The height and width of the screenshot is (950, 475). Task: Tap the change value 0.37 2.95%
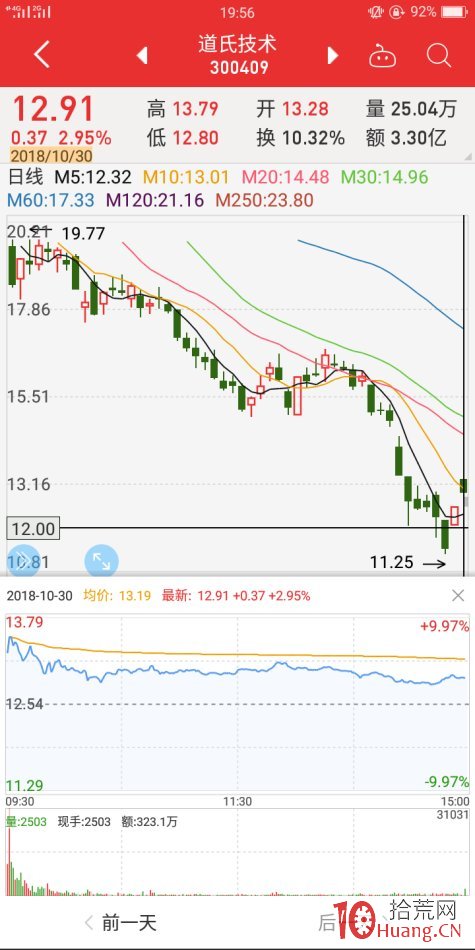61,138
